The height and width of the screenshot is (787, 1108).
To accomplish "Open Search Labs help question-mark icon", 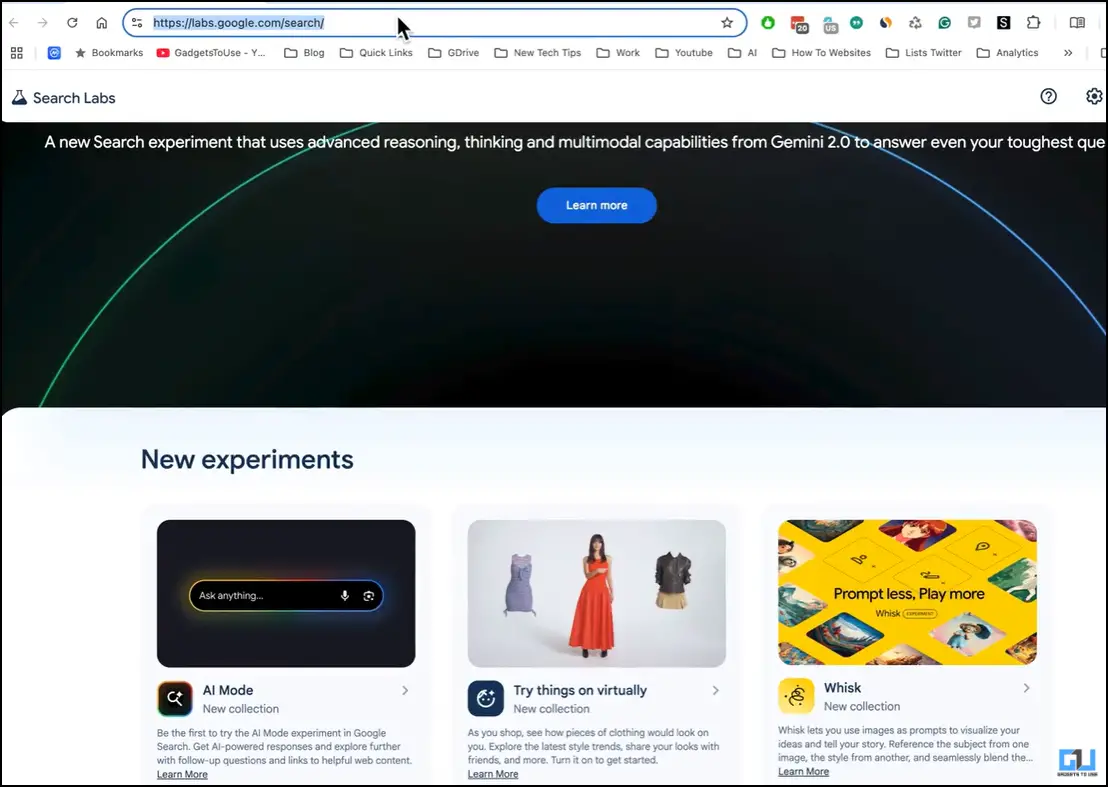I will click(x=1049, y=96).
